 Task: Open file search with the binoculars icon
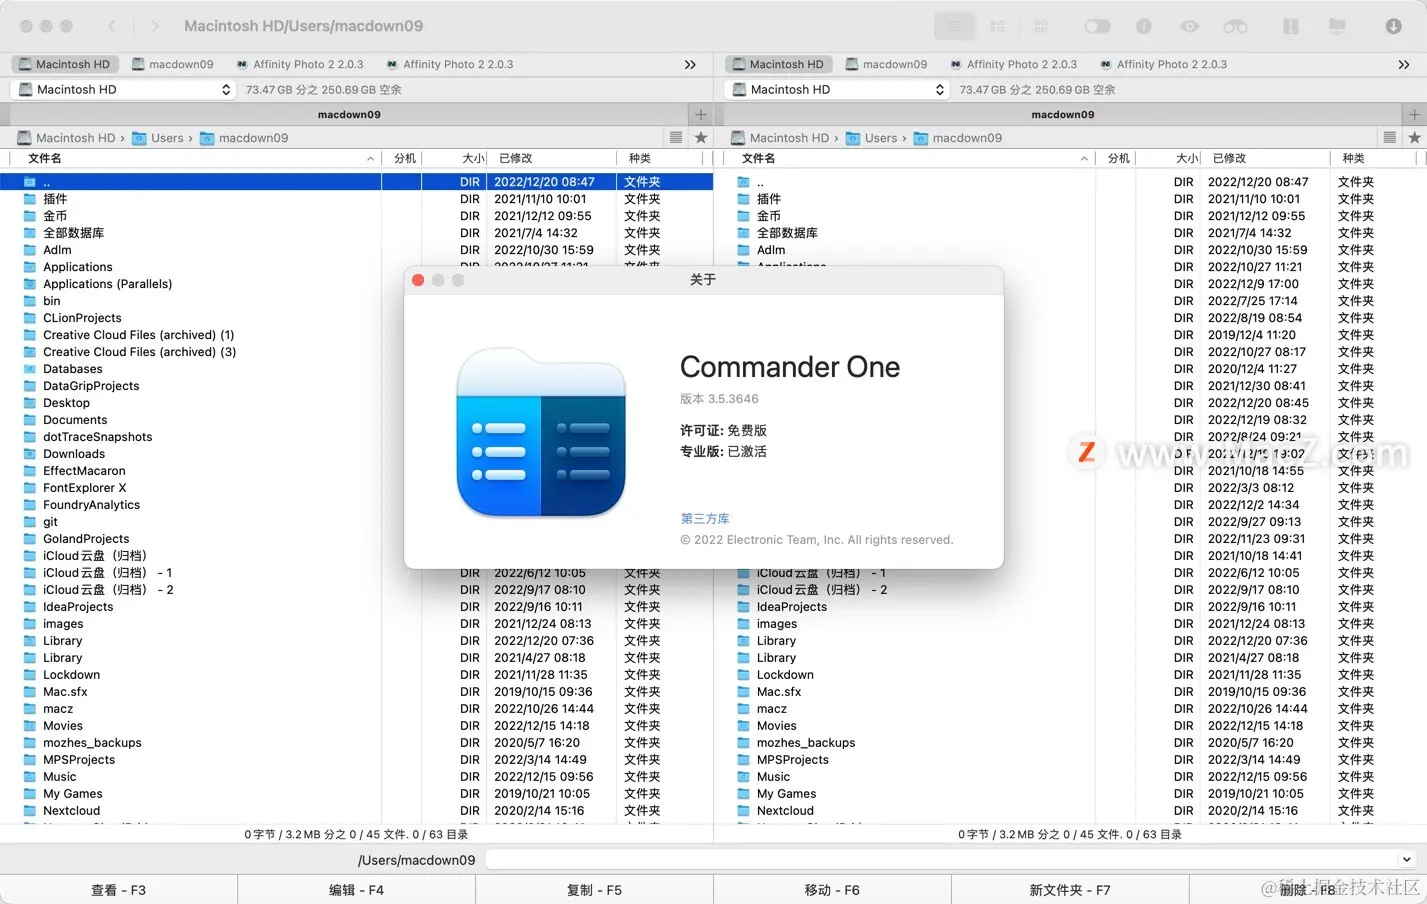[x=1236, y=26]
